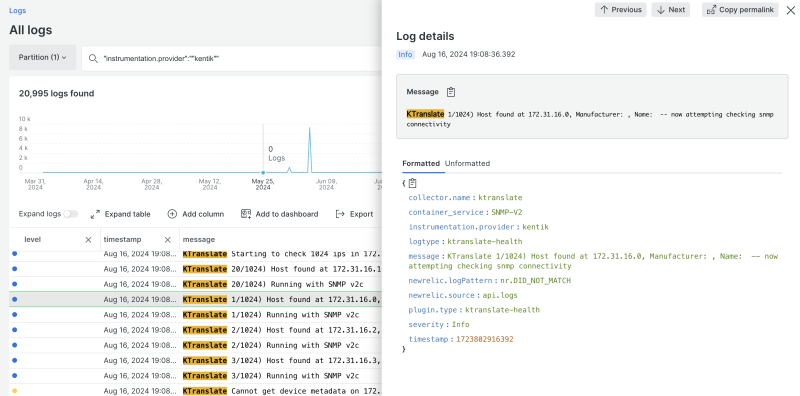The height and width of the screenshot is (396, 800).
Task: Select the log row '3/1024) Running with SNMP v2c'
Action: [x=195, y=376]
